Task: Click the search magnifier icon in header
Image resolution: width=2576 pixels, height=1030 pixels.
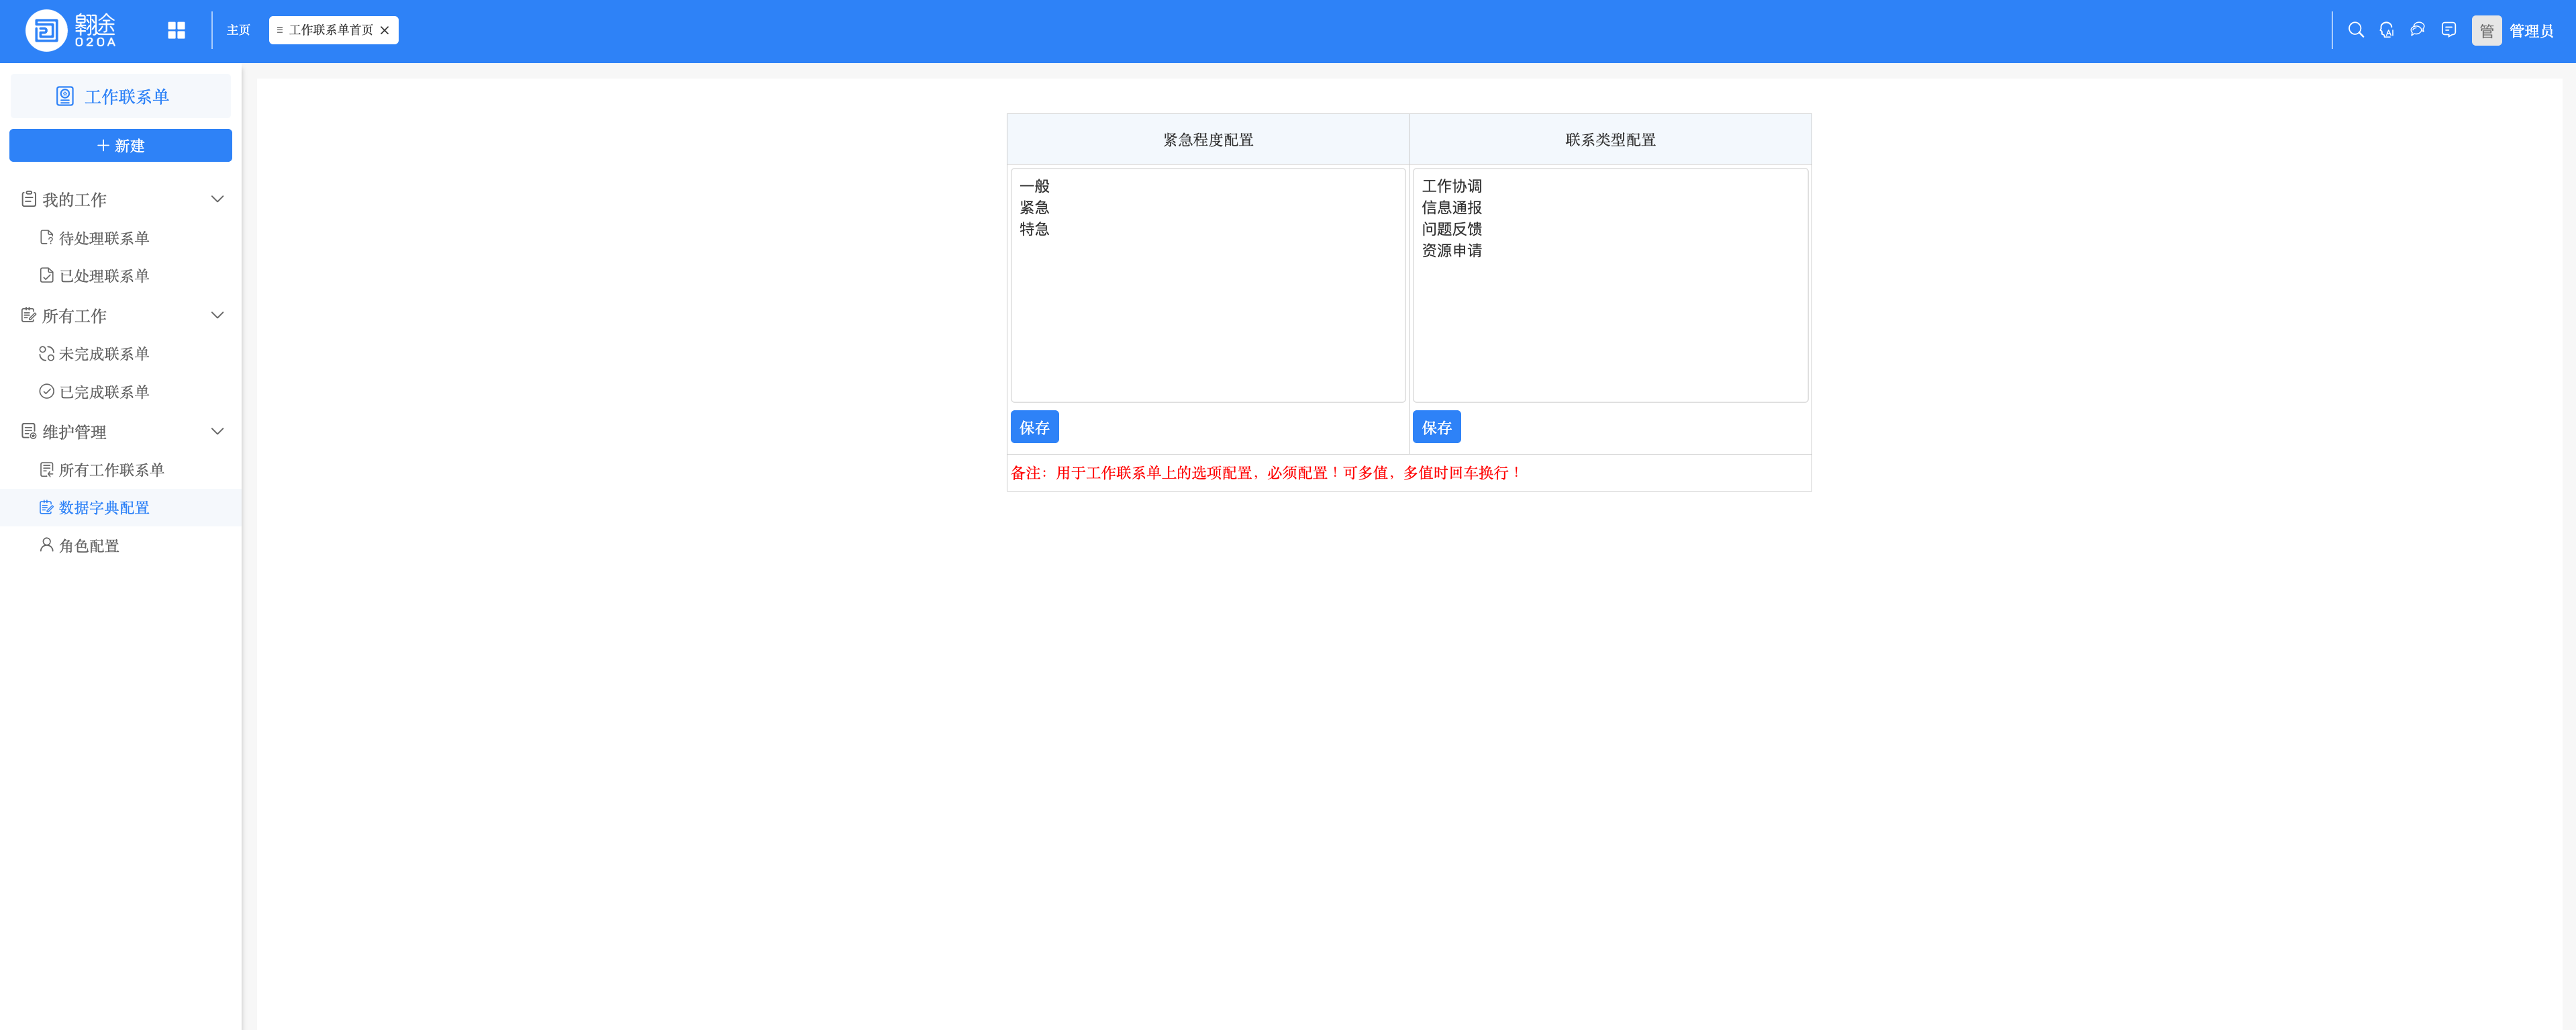Action: [x=2356, y=30]
